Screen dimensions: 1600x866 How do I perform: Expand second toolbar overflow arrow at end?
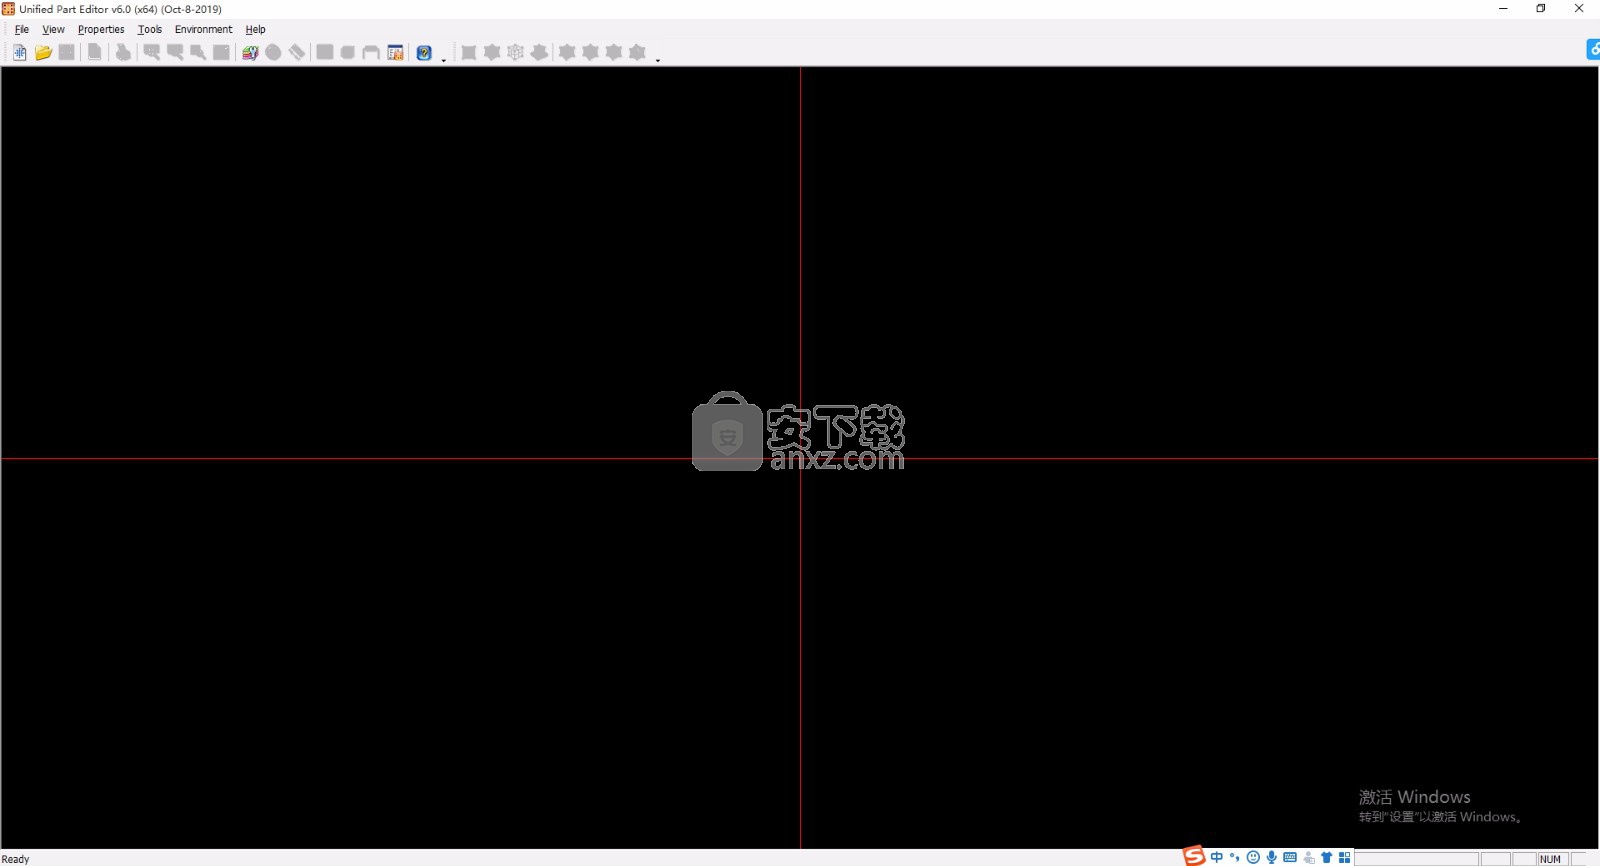pos(658,59)
